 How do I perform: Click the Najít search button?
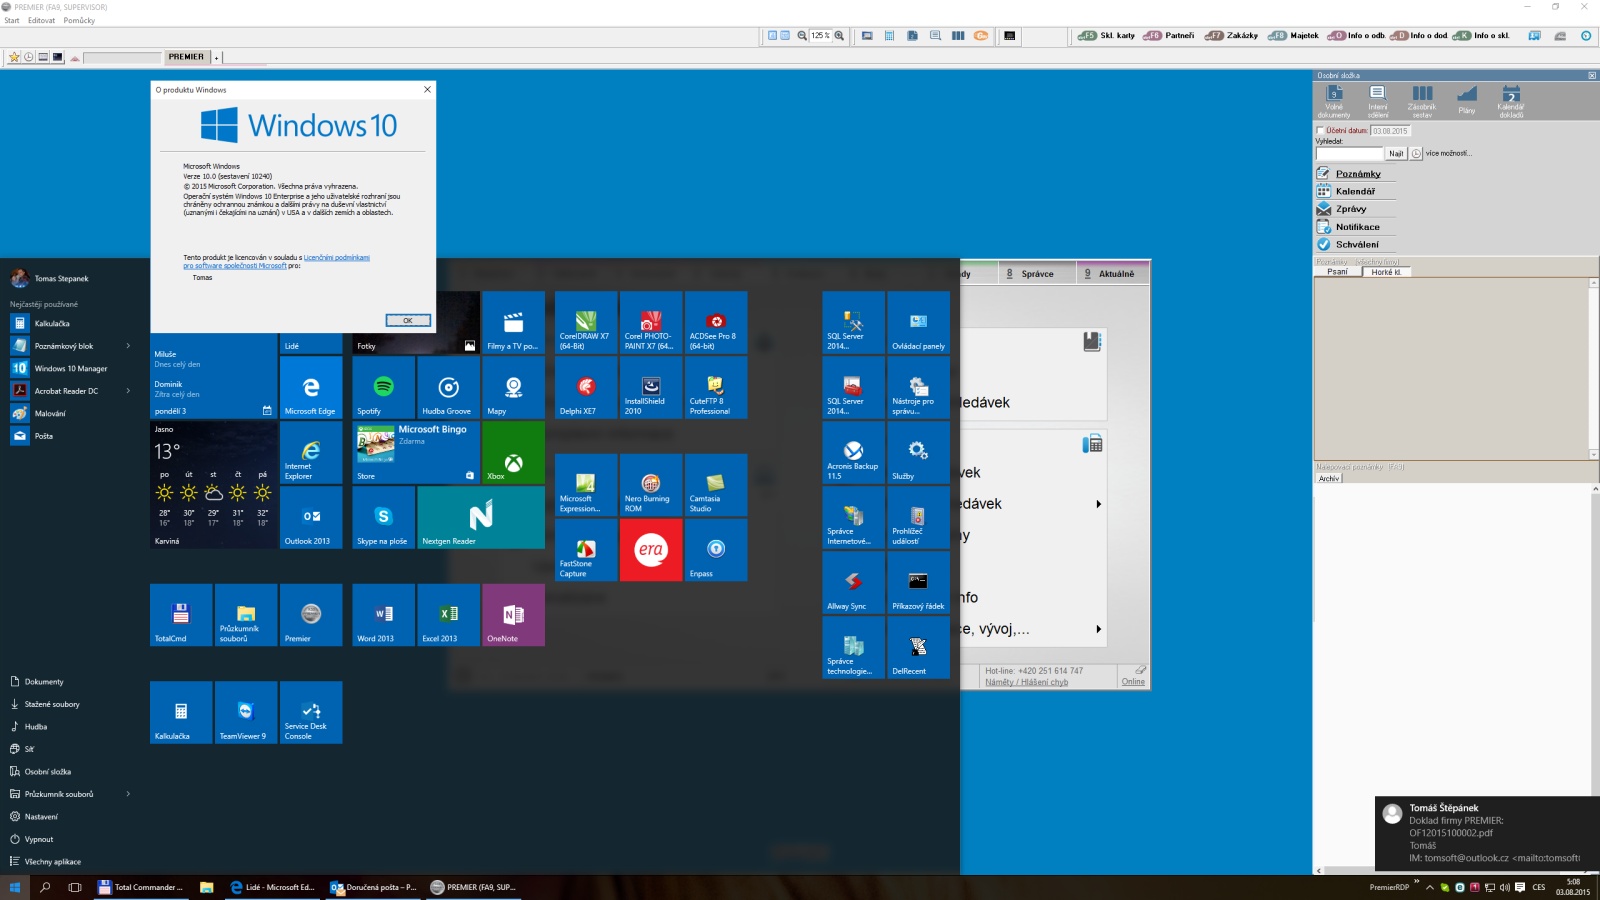[1396, 153]
